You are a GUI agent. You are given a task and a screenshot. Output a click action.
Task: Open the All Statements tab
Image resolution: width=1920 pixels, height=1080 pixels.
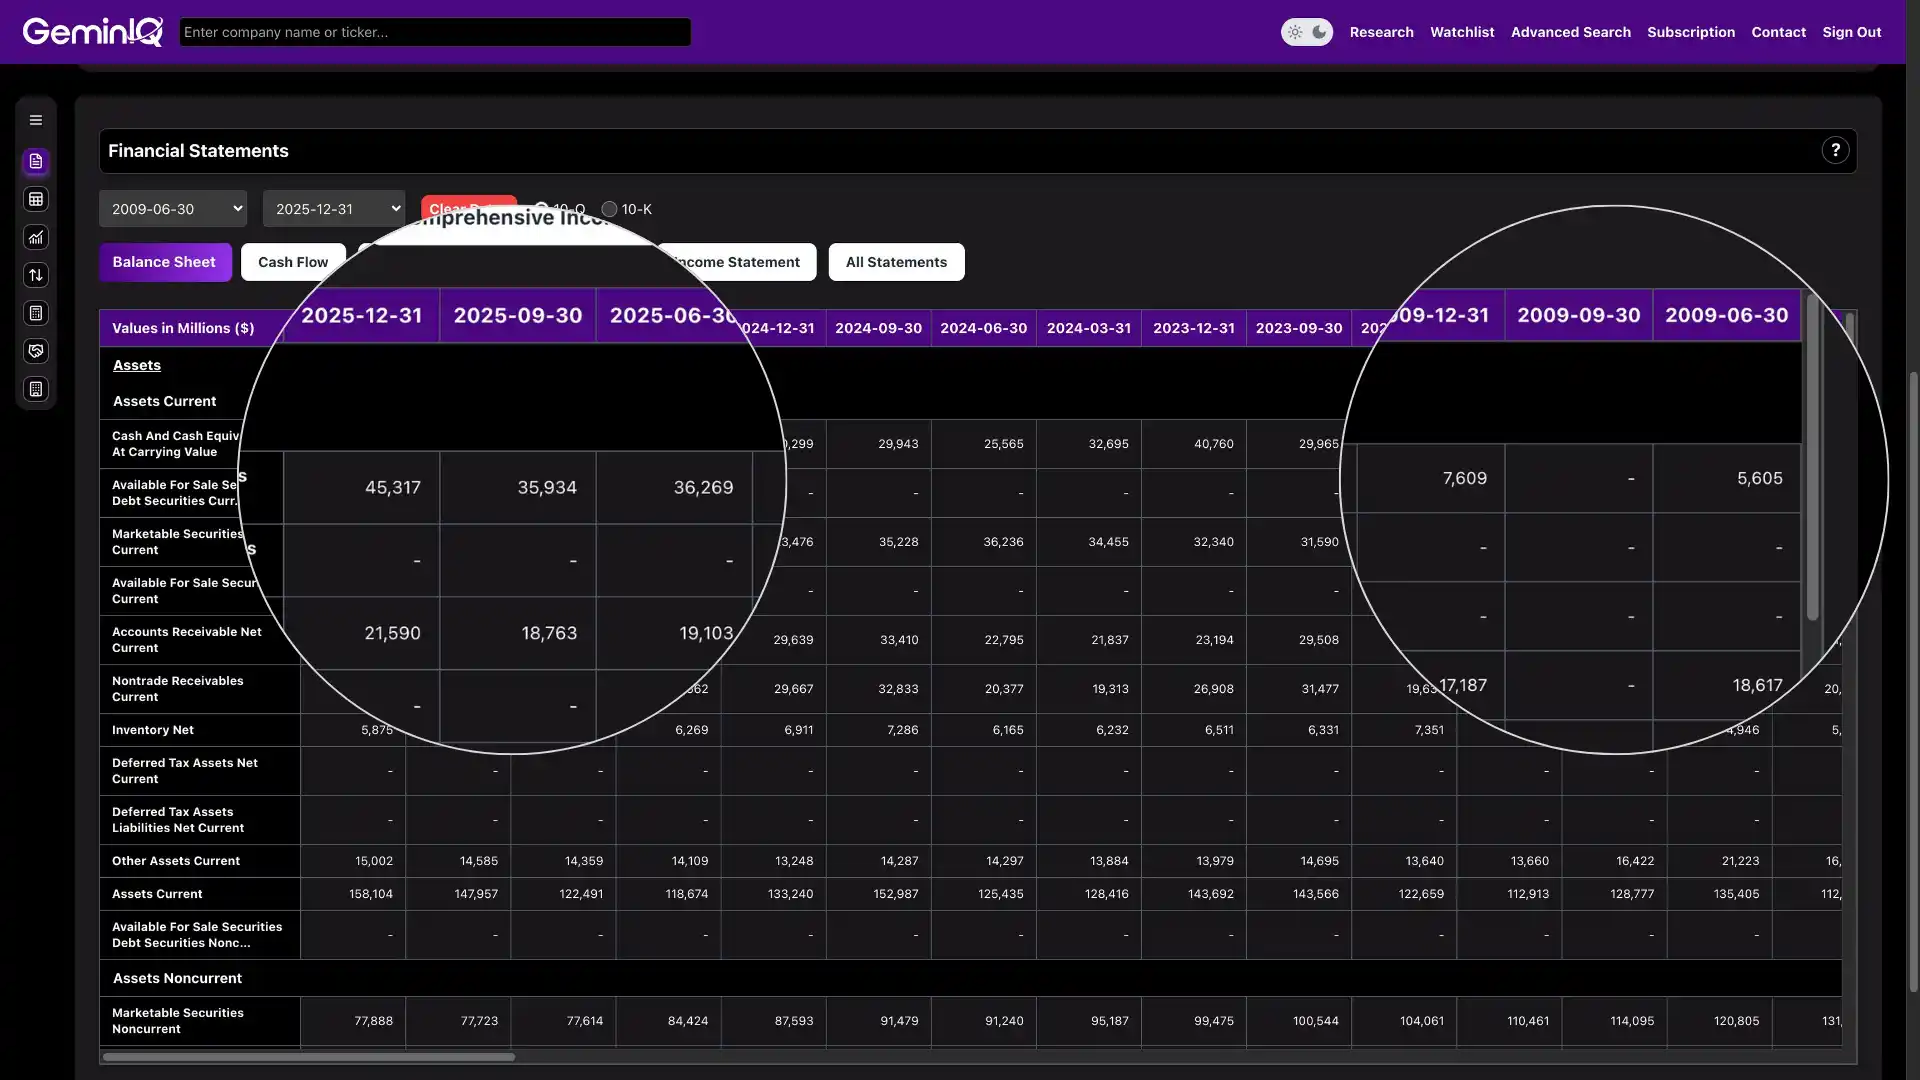(896, 262)
